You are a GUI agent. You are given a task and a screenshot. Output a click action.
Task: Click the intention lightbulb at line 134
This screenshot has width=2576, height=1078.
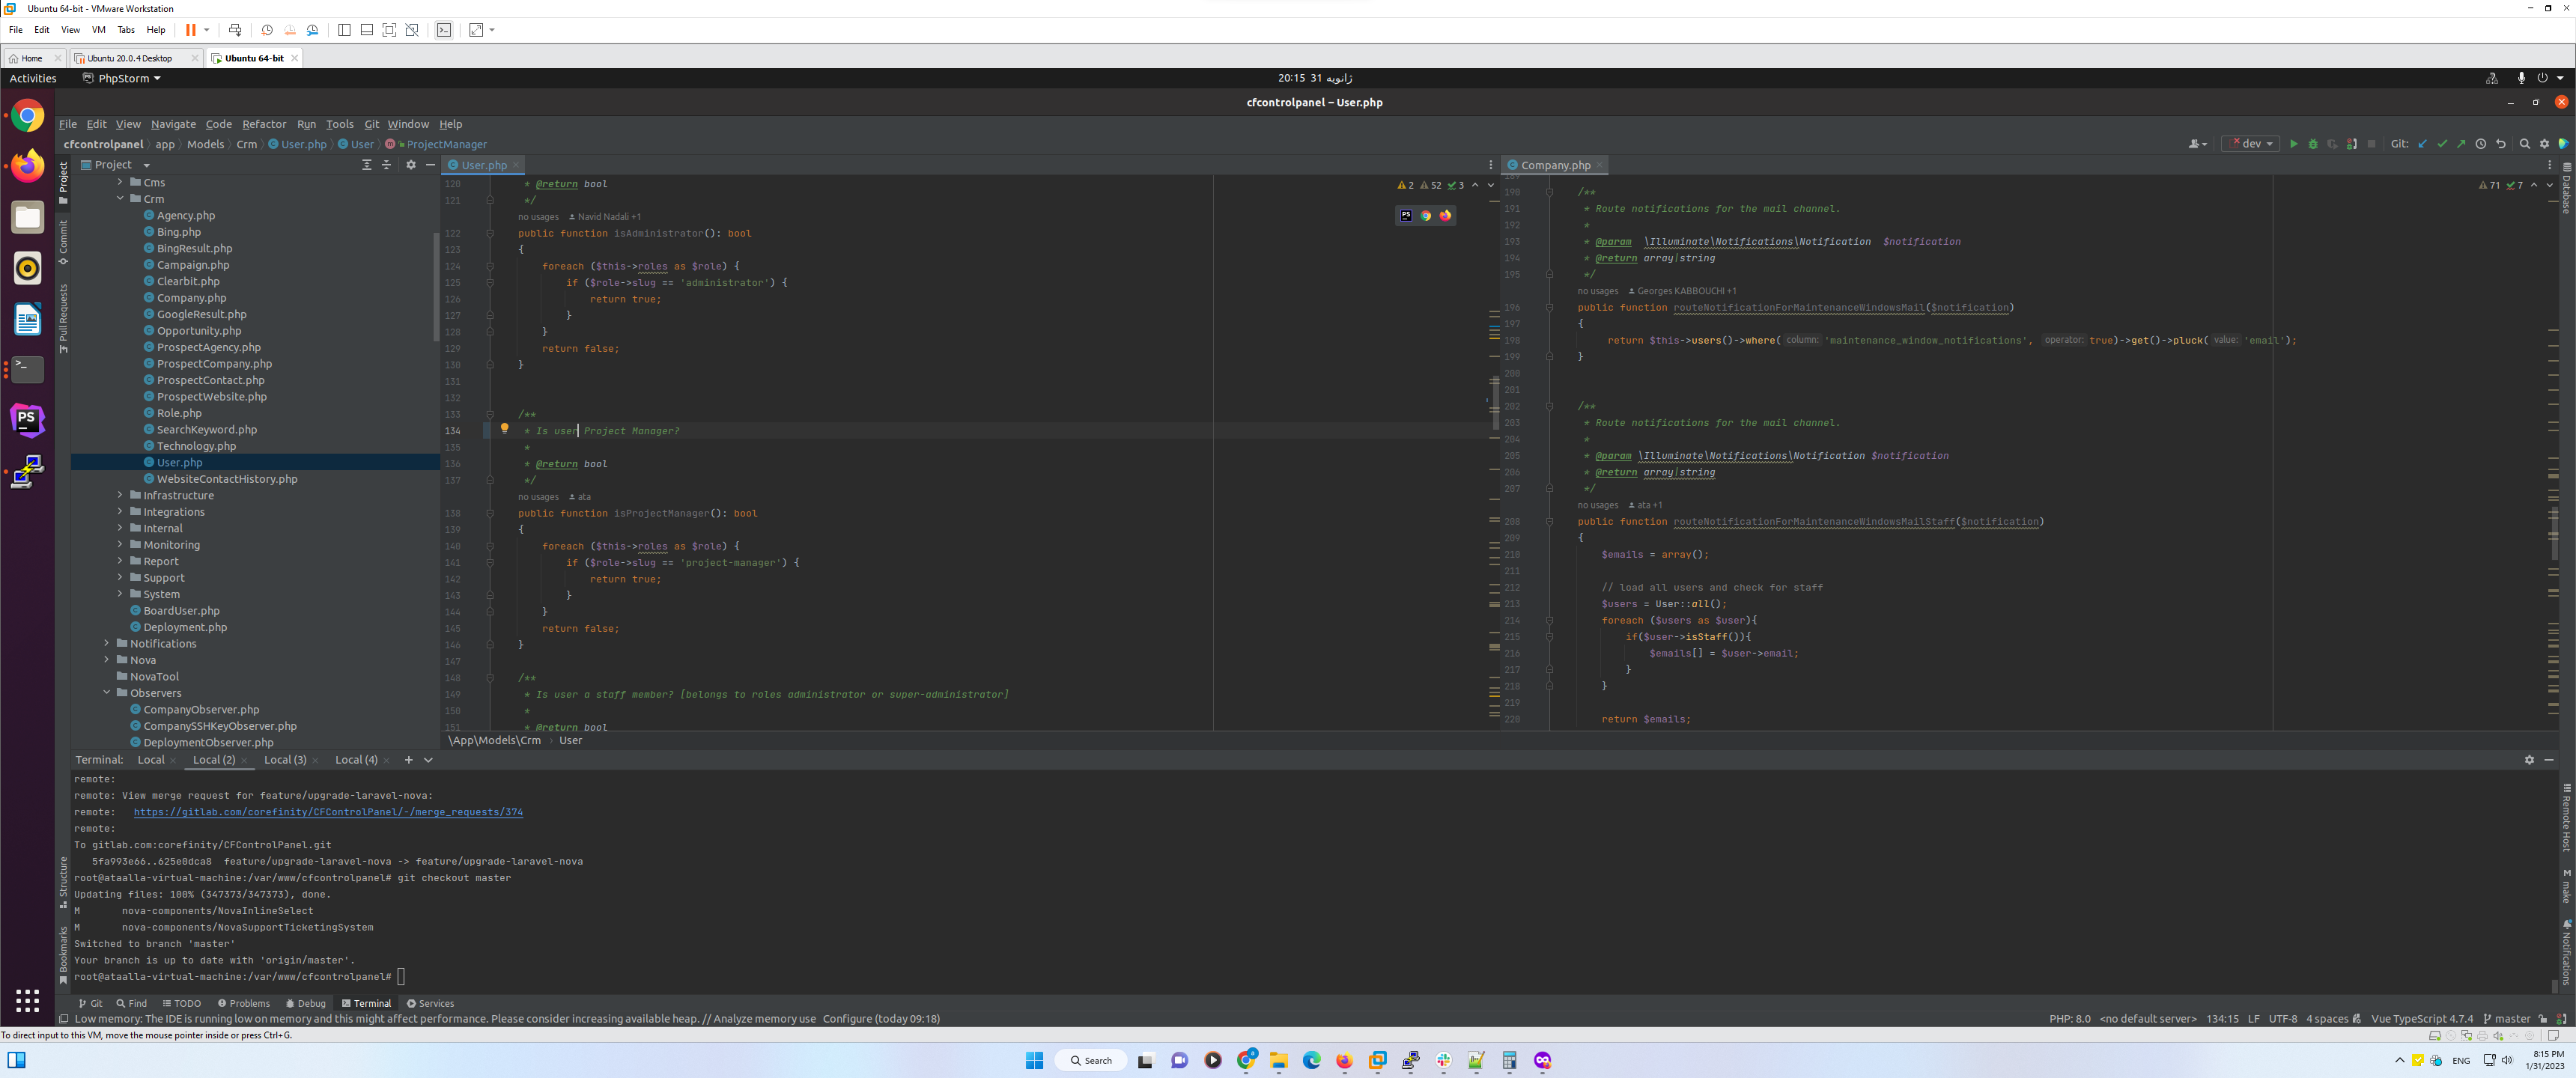(504, 428)
